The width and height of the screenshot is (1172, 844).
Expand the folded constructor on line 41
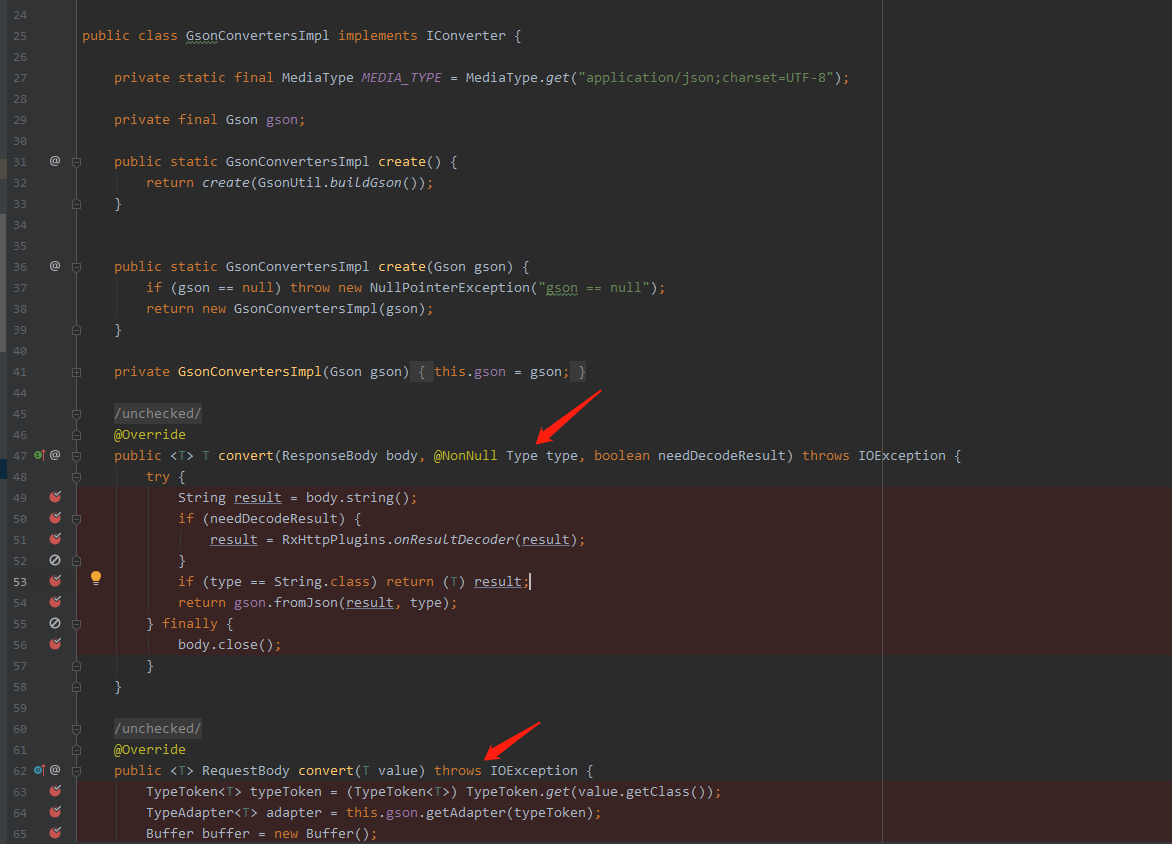(75, 371)
